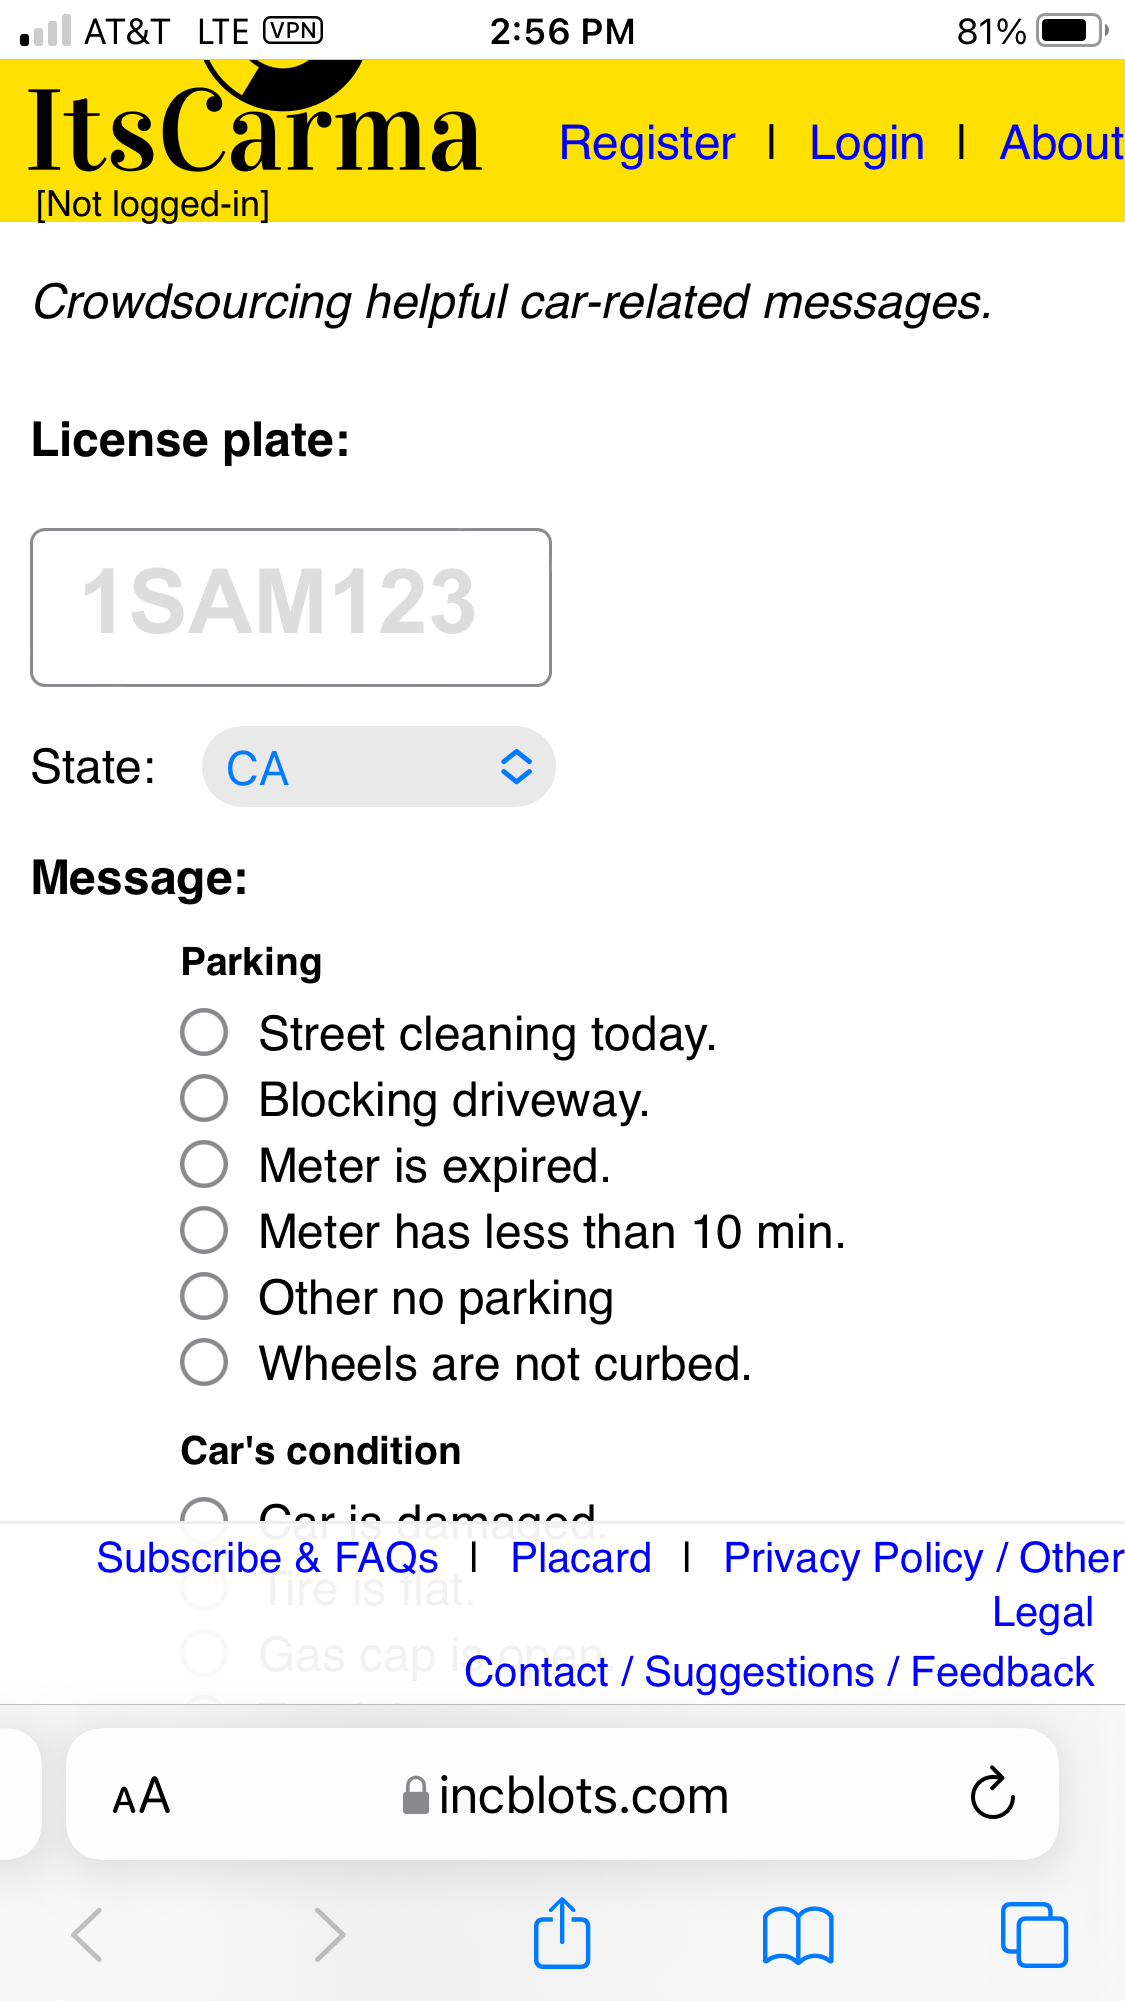
Task: Open the Register page
Action: (647, 143)
